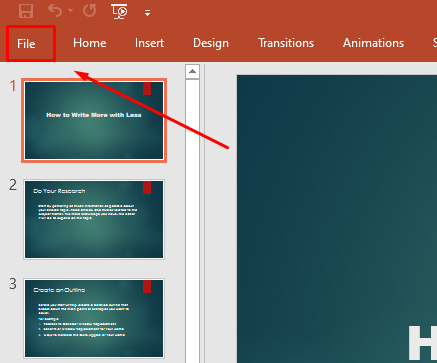The image size is (437, 363).
Task: Start slideshow from beginning icon
Action: coord(119,11)
